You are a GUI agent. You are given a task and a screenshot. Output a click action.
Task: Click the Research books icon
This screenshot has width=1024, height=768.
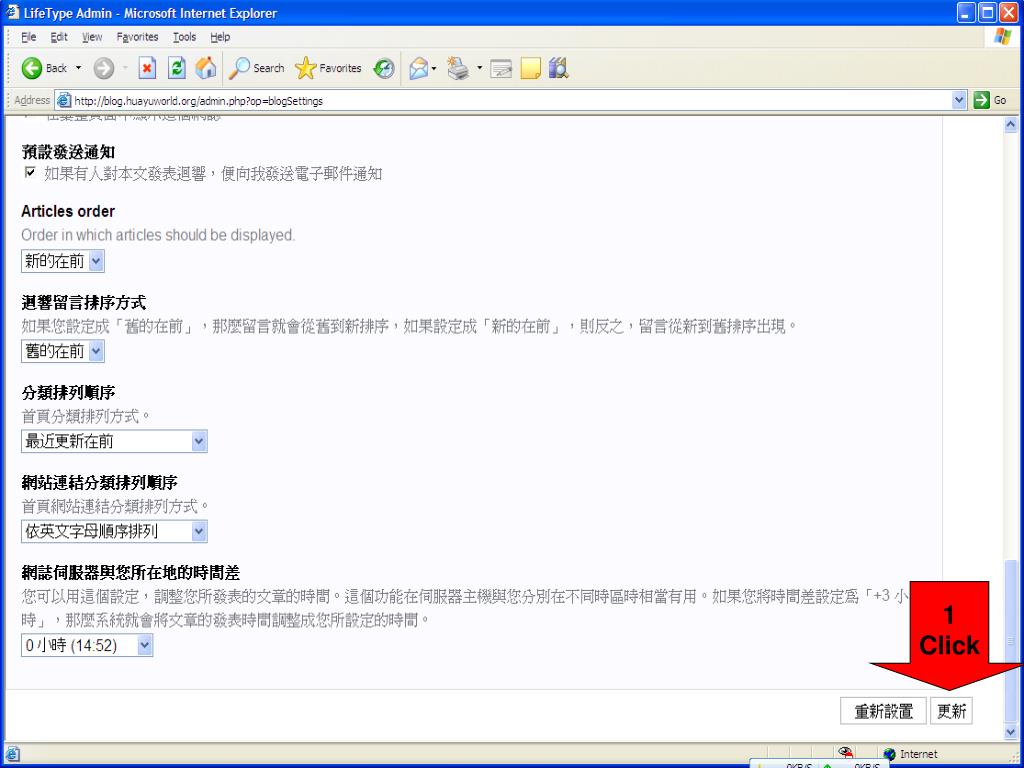tap(559, 68)
